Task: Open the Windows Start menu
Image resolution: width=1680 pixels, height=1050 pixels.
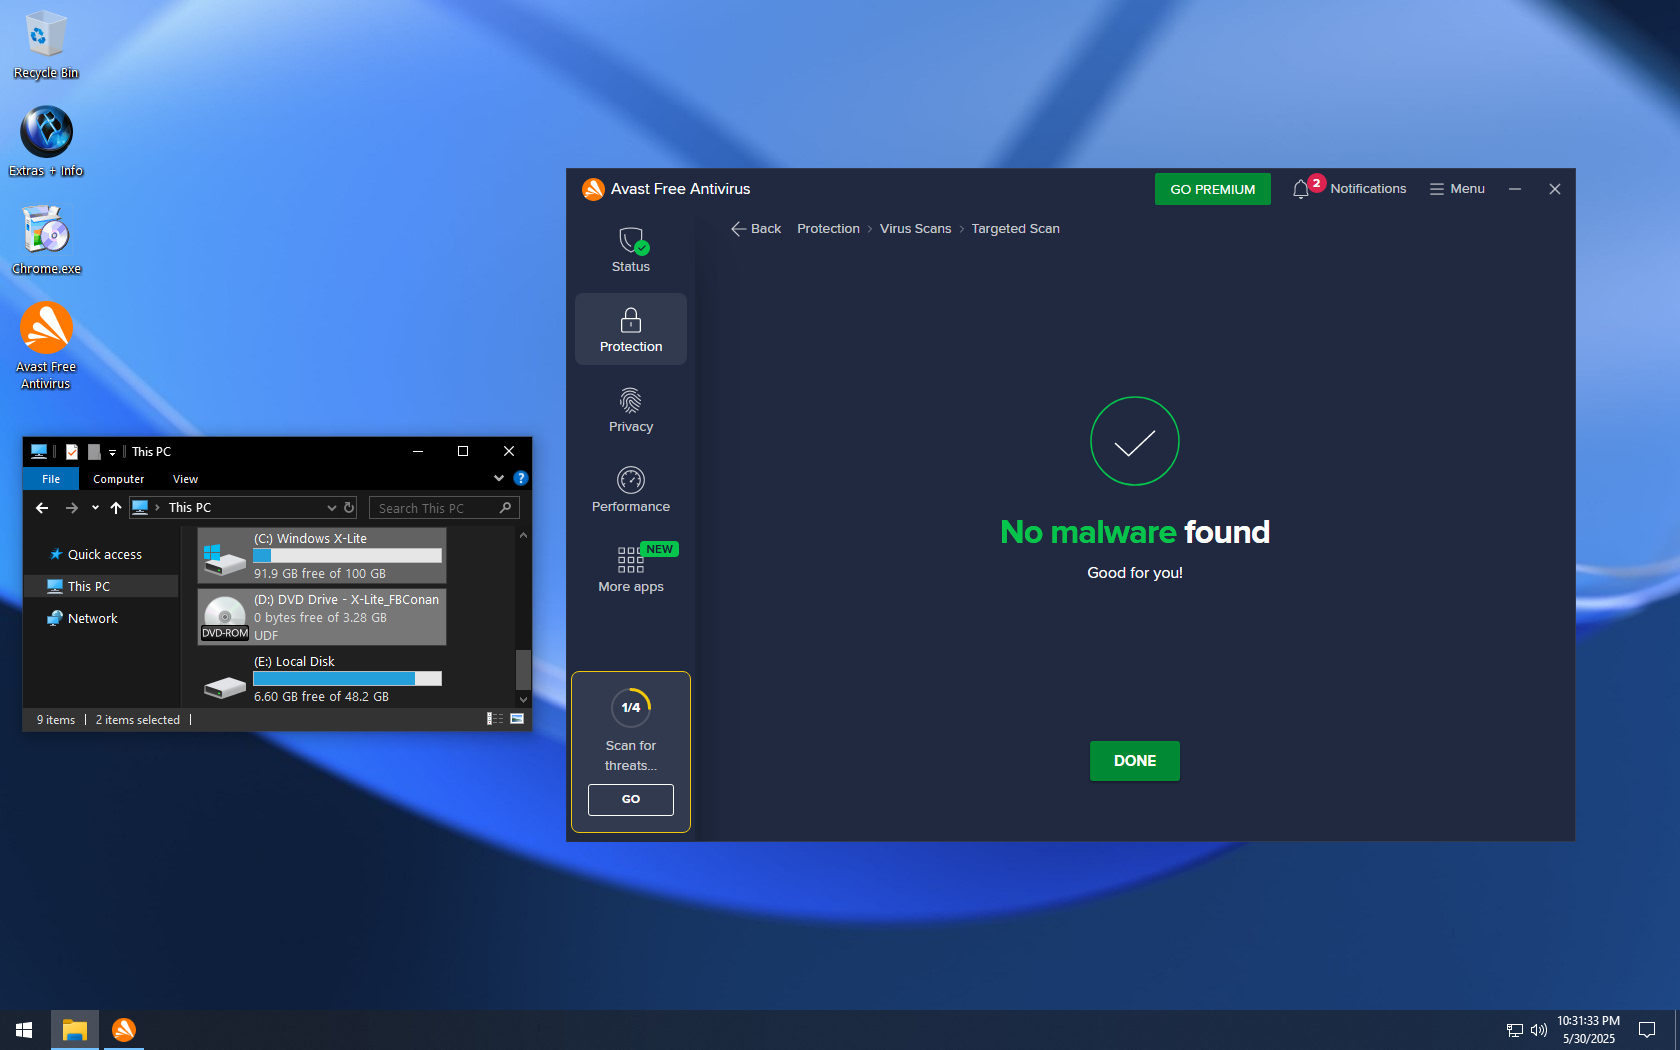Action: point(24,1030)
